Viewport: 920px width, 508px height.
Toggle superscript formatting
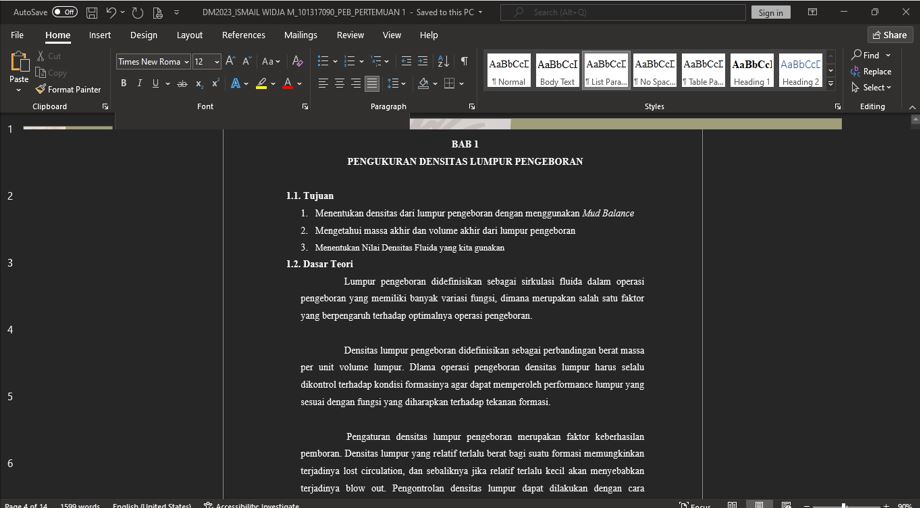(x=216, y=83)
